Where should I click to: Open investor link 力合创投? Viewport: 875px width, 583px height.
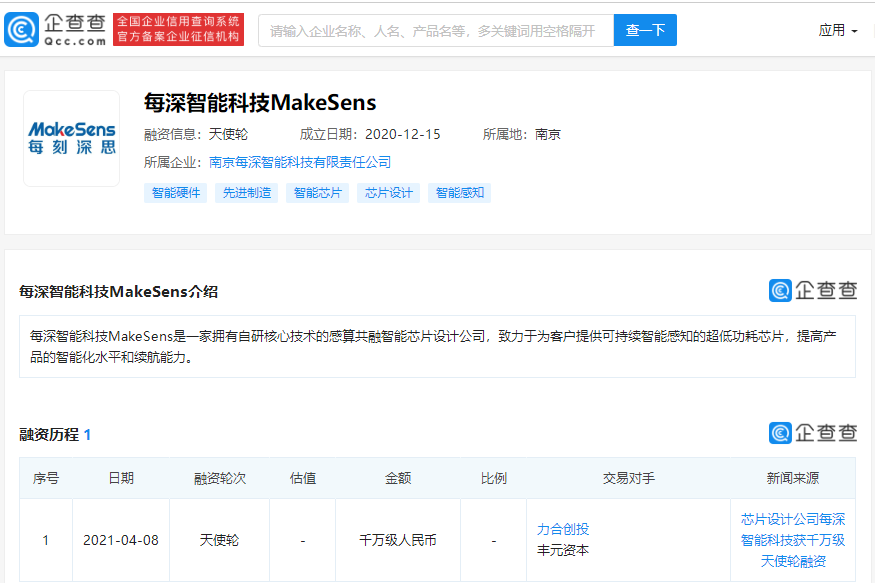[x=565, y=528]
